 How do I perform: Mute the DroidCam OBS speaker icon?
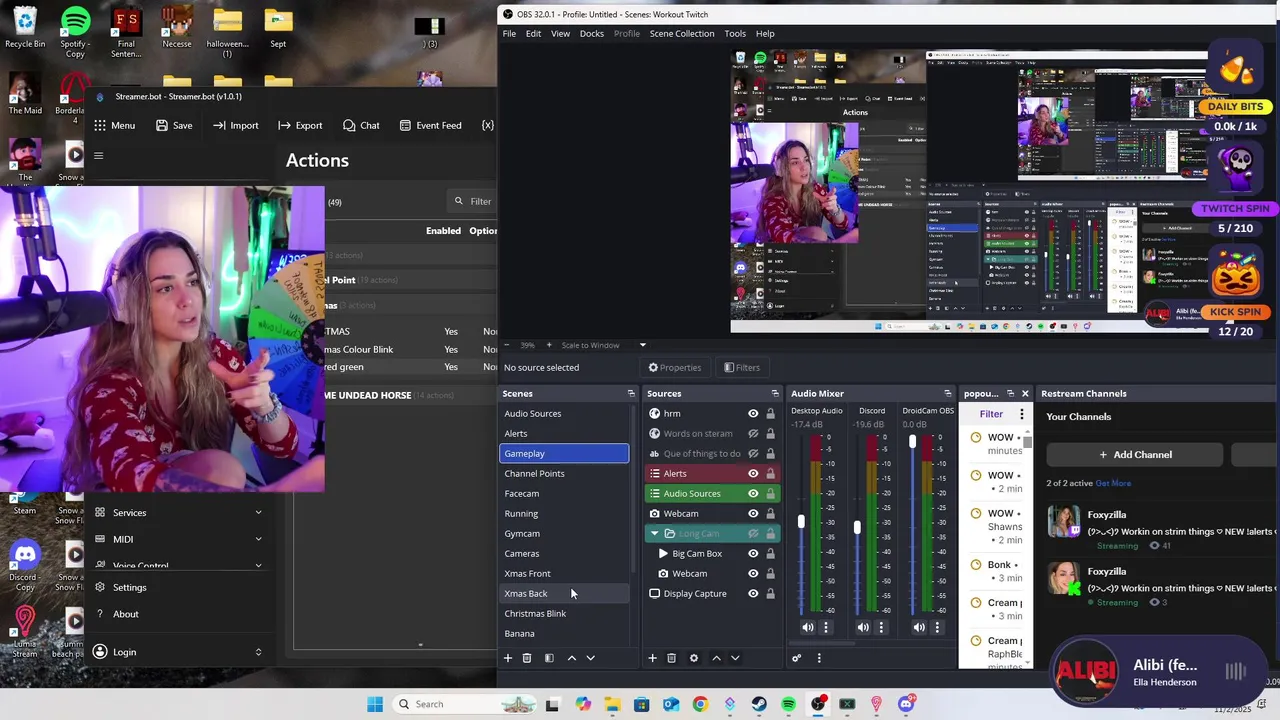(x=919, y=627)
